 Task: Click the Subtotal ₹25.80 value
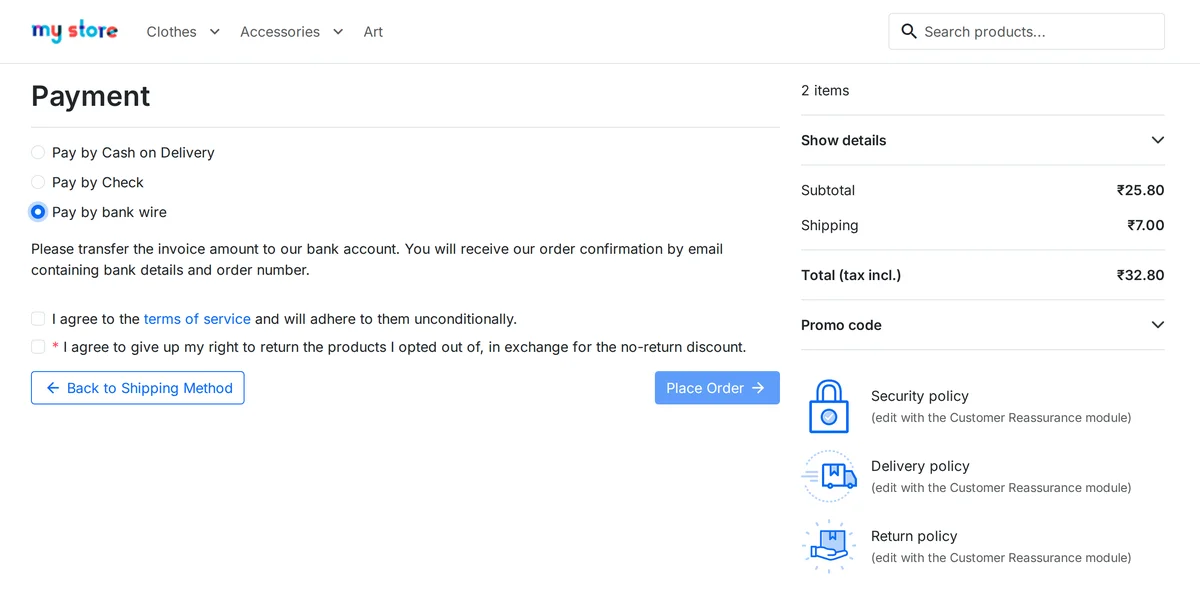pyautogui.click(x=1141, y=190)
